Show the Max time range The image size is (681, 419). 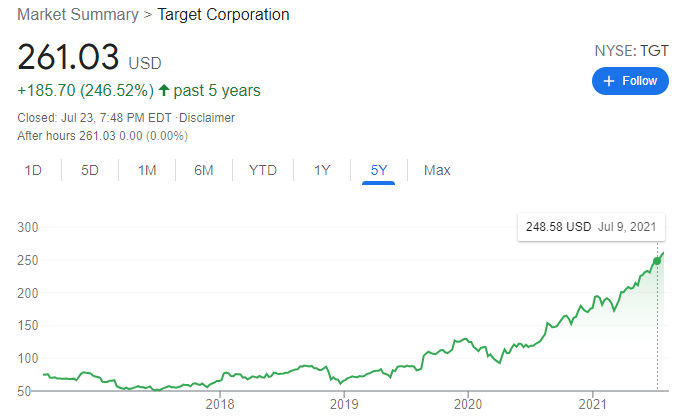click(x=437, y=170)
